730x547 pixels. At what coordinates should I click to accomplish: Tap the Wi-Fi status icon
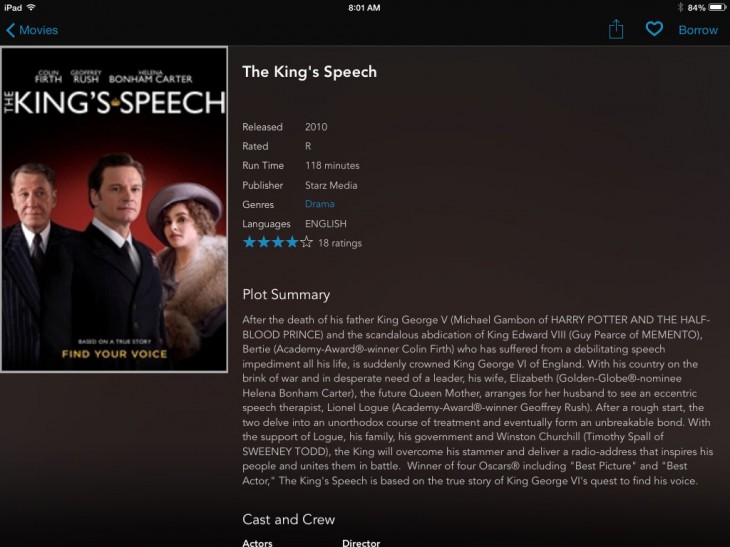click(x=31, y=7)
